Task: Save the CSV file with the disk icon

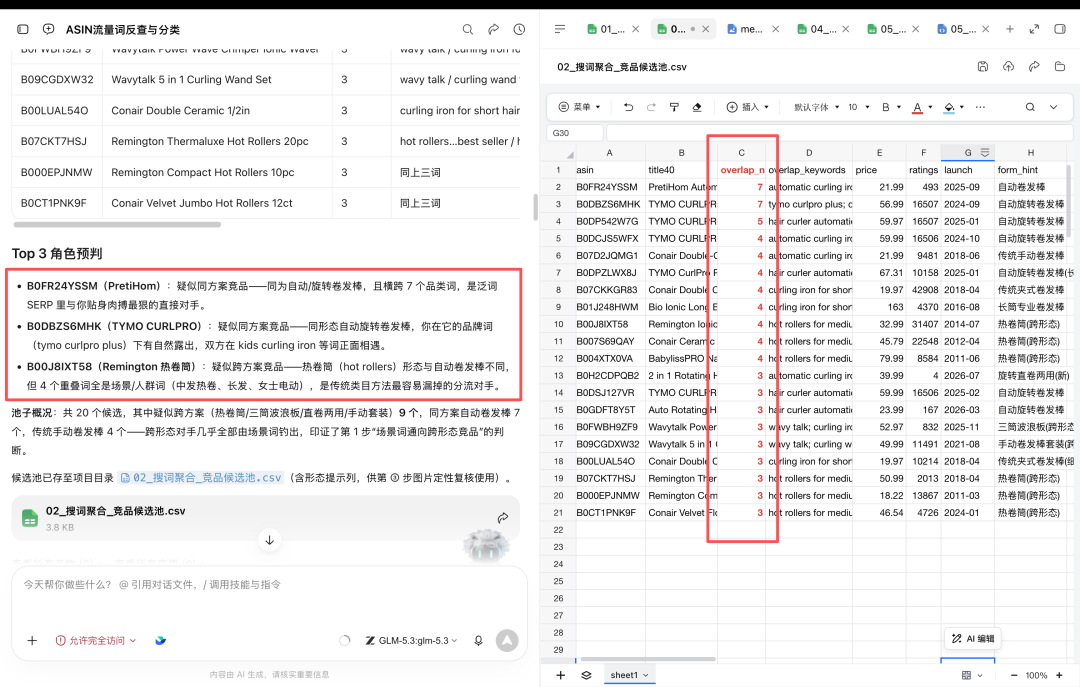Action: point(983,67)
